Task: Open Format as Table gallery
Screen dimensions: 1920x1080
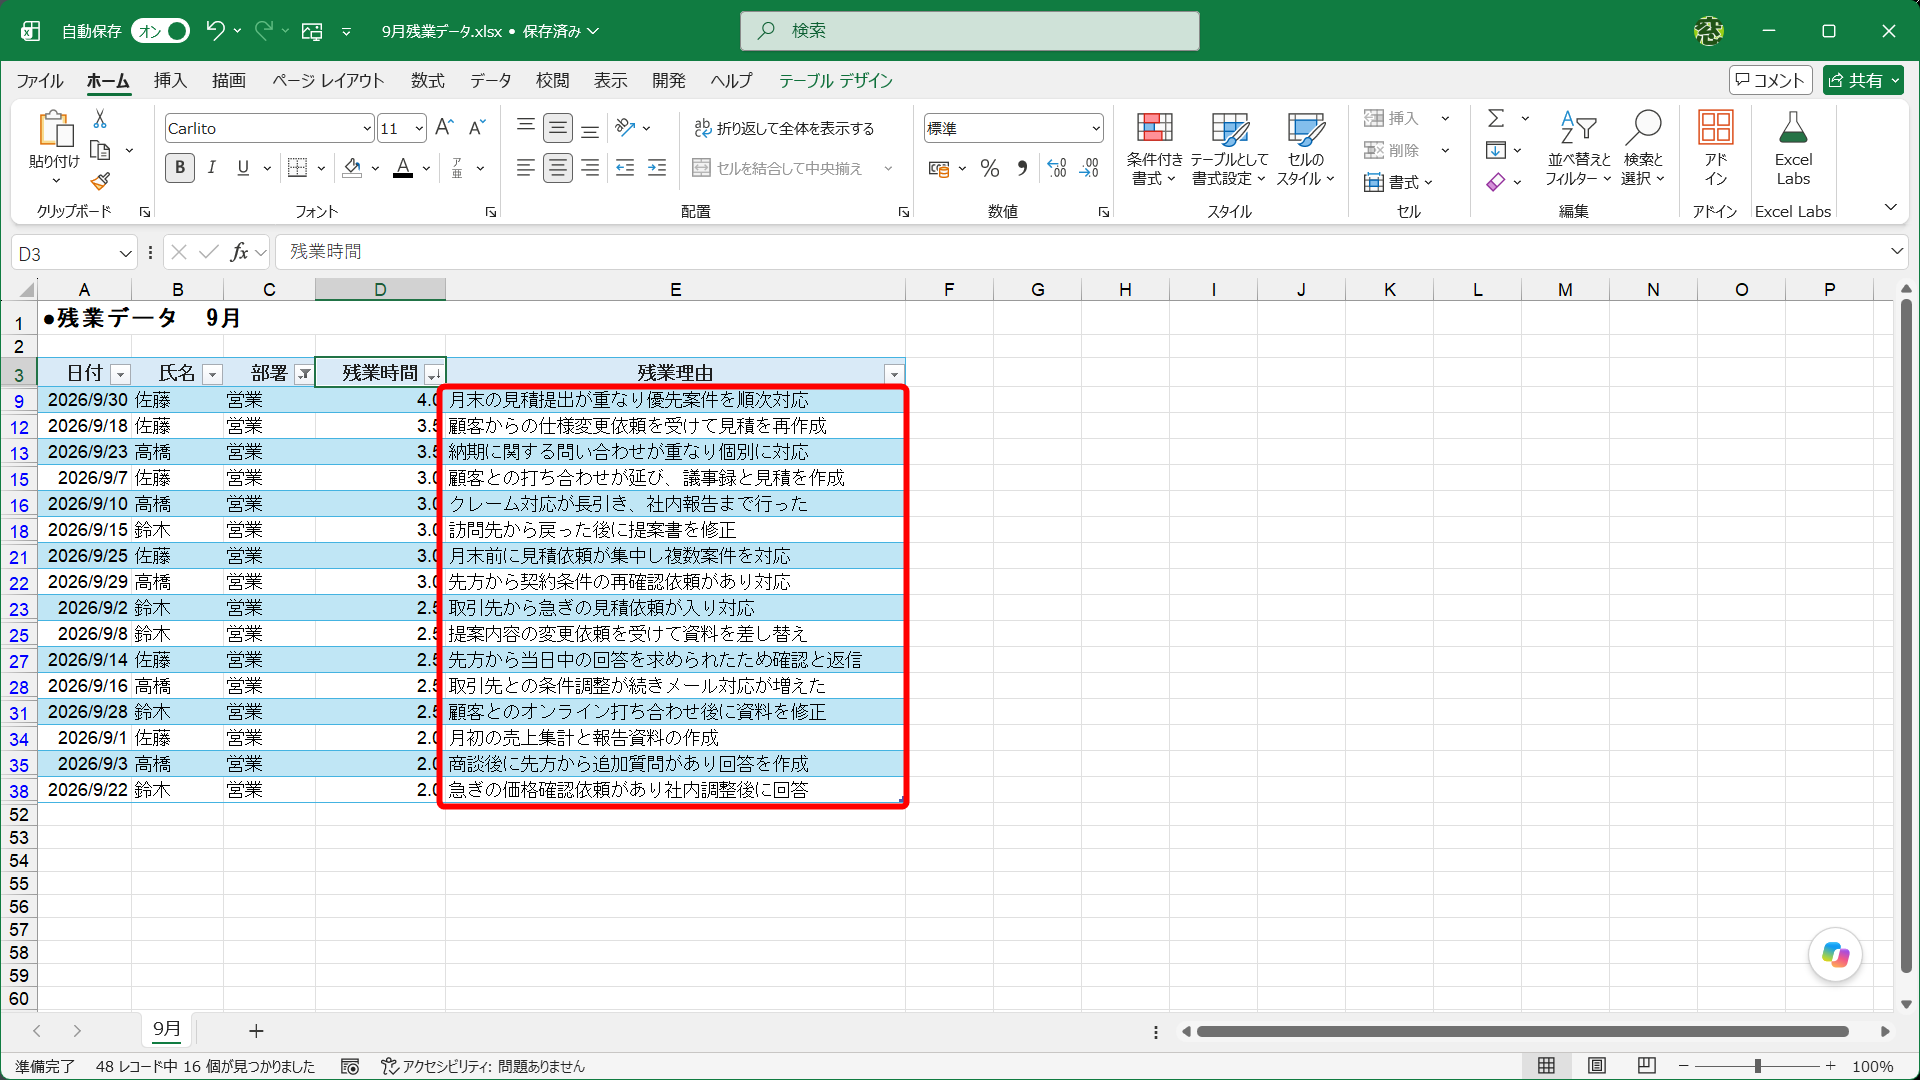Action: click(1229, 149)
